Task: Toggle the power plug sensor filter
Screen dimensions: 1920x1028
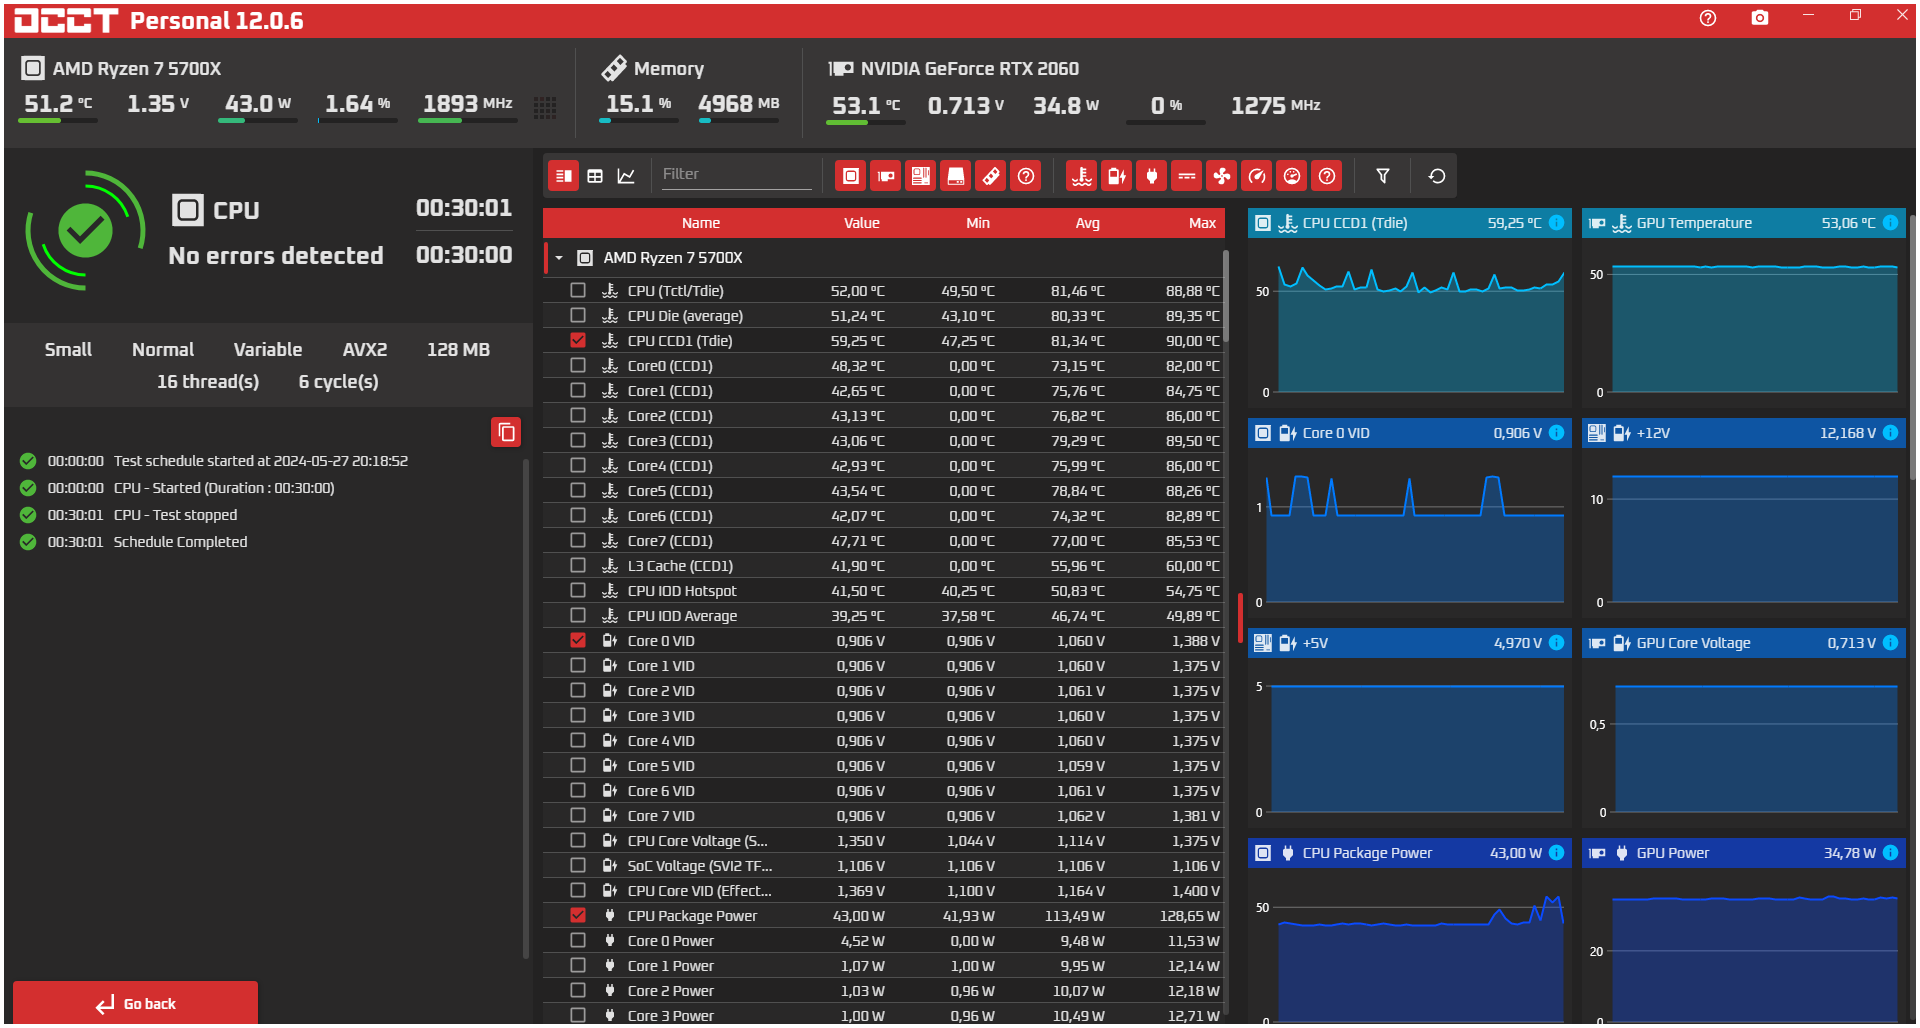Action: [x=1152, y=177]
